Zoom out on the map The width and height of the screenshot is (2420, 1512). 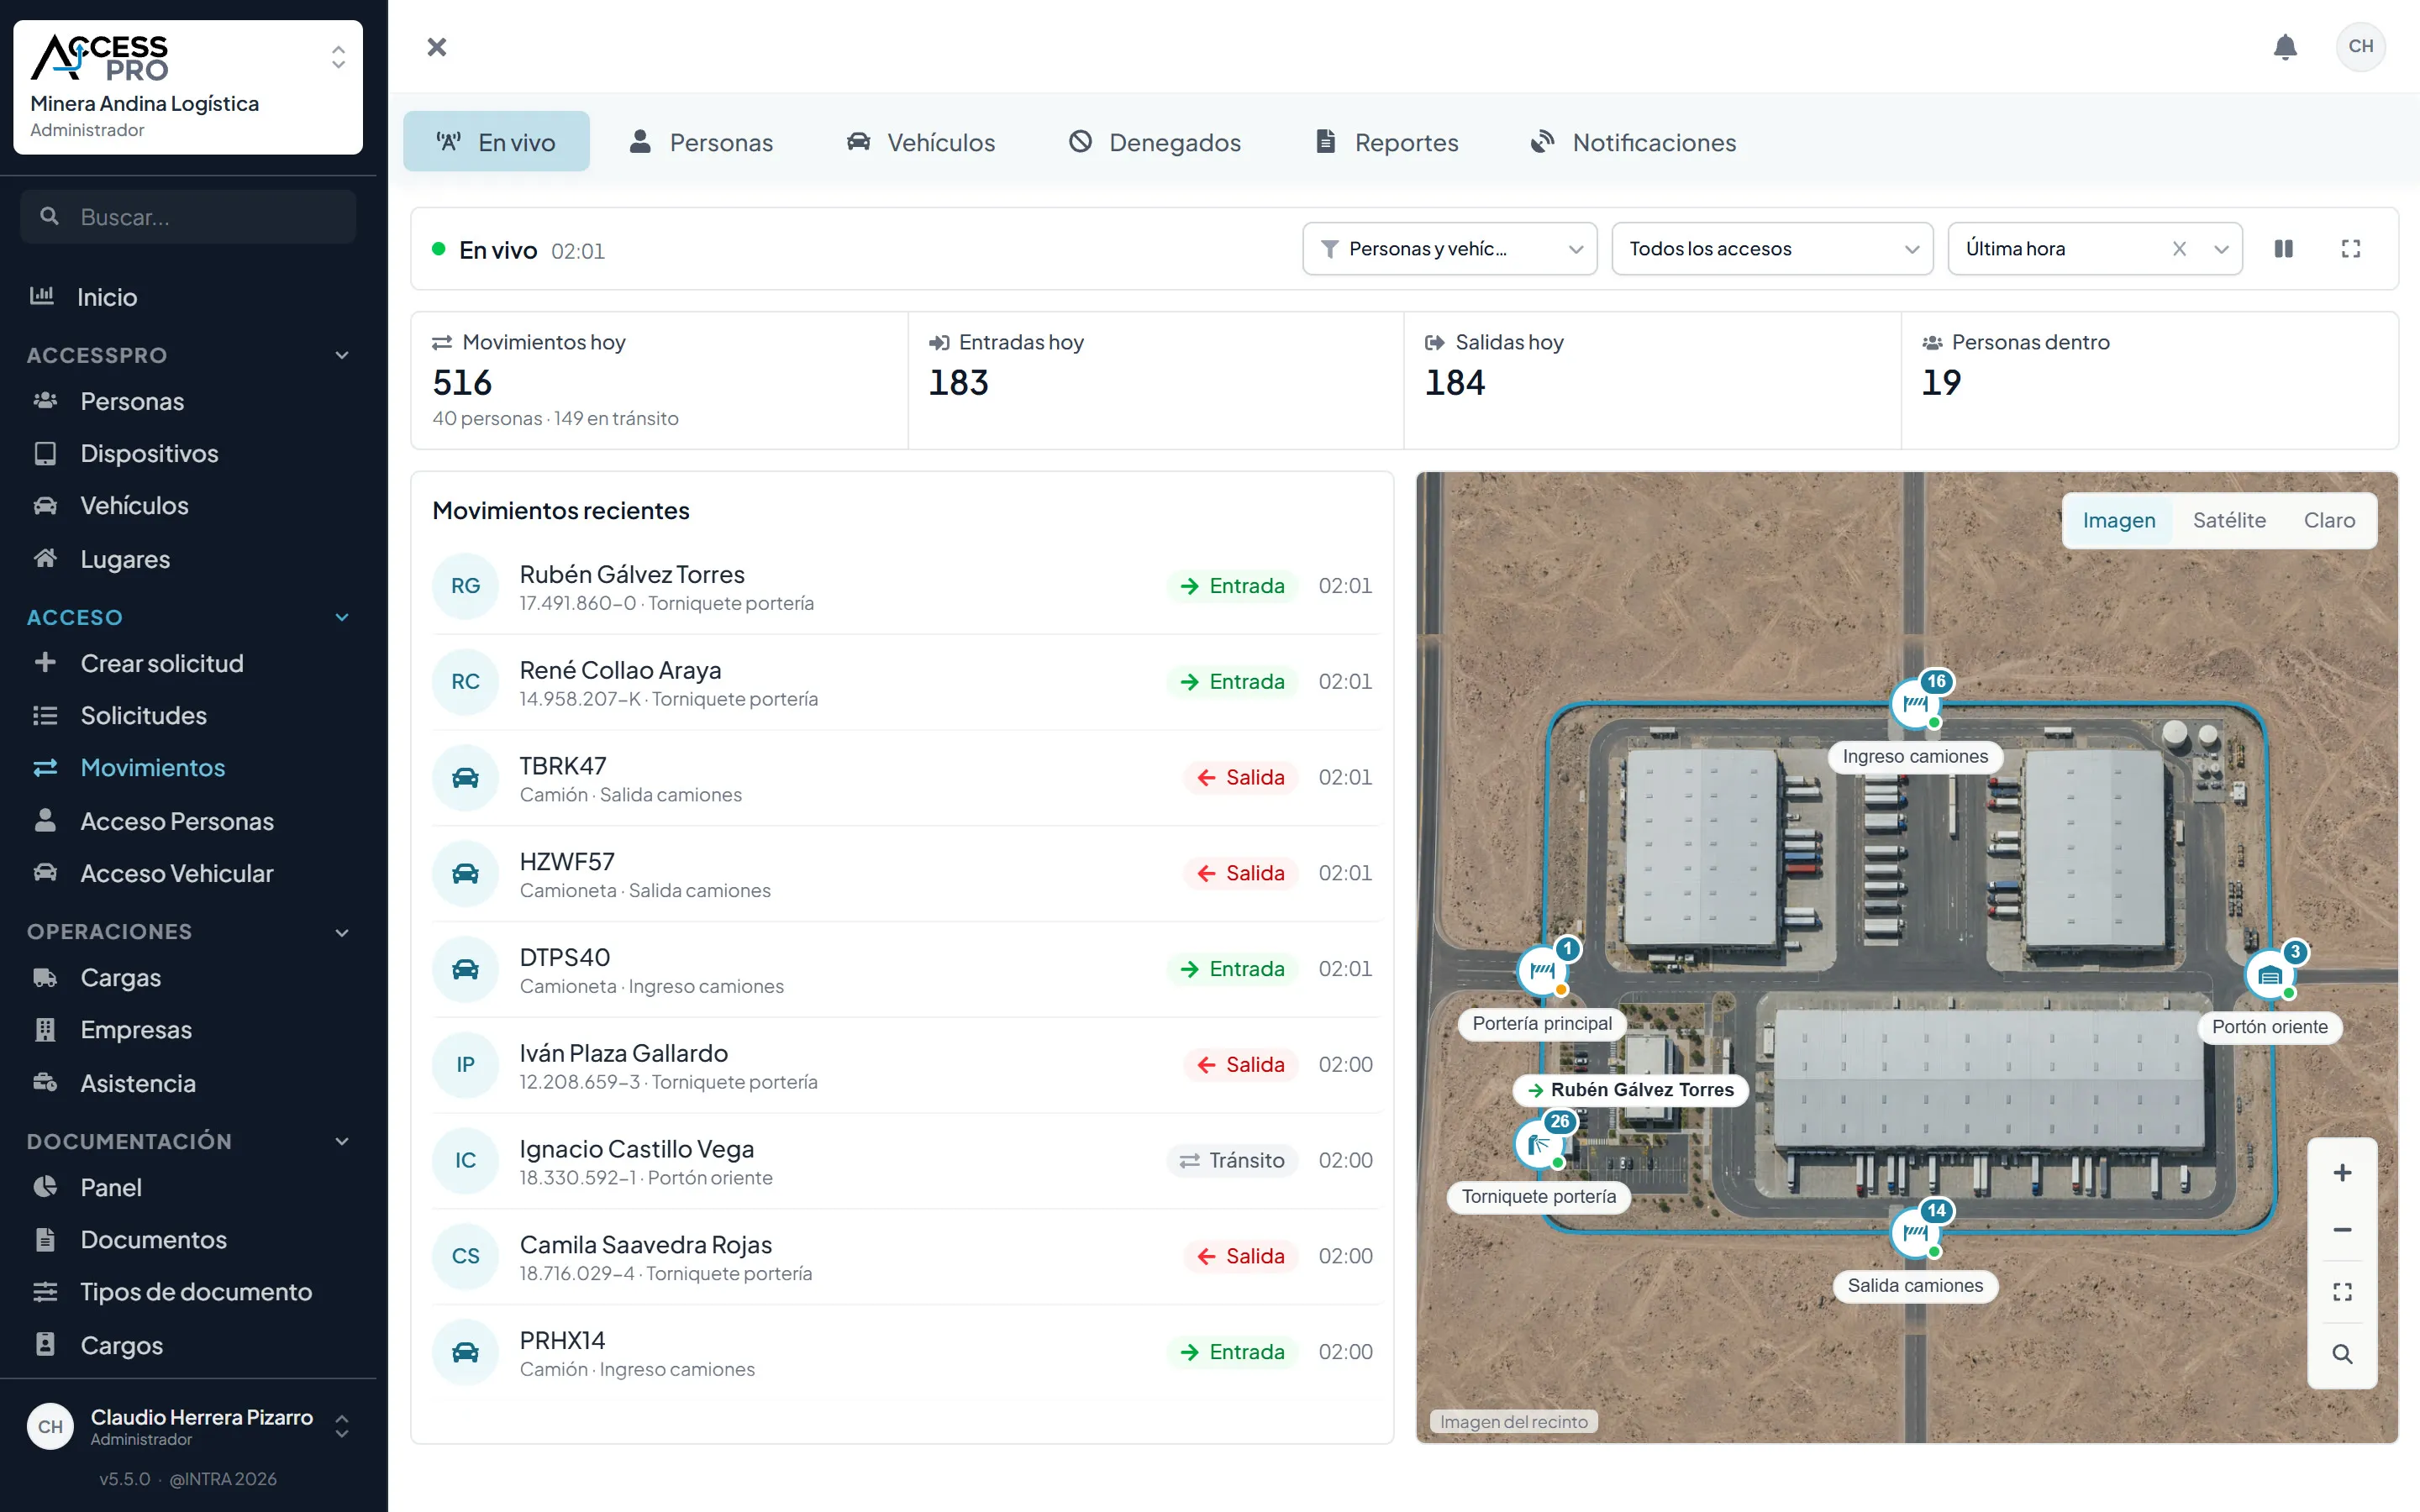pyautogui.click(x=2342, y=1230)
